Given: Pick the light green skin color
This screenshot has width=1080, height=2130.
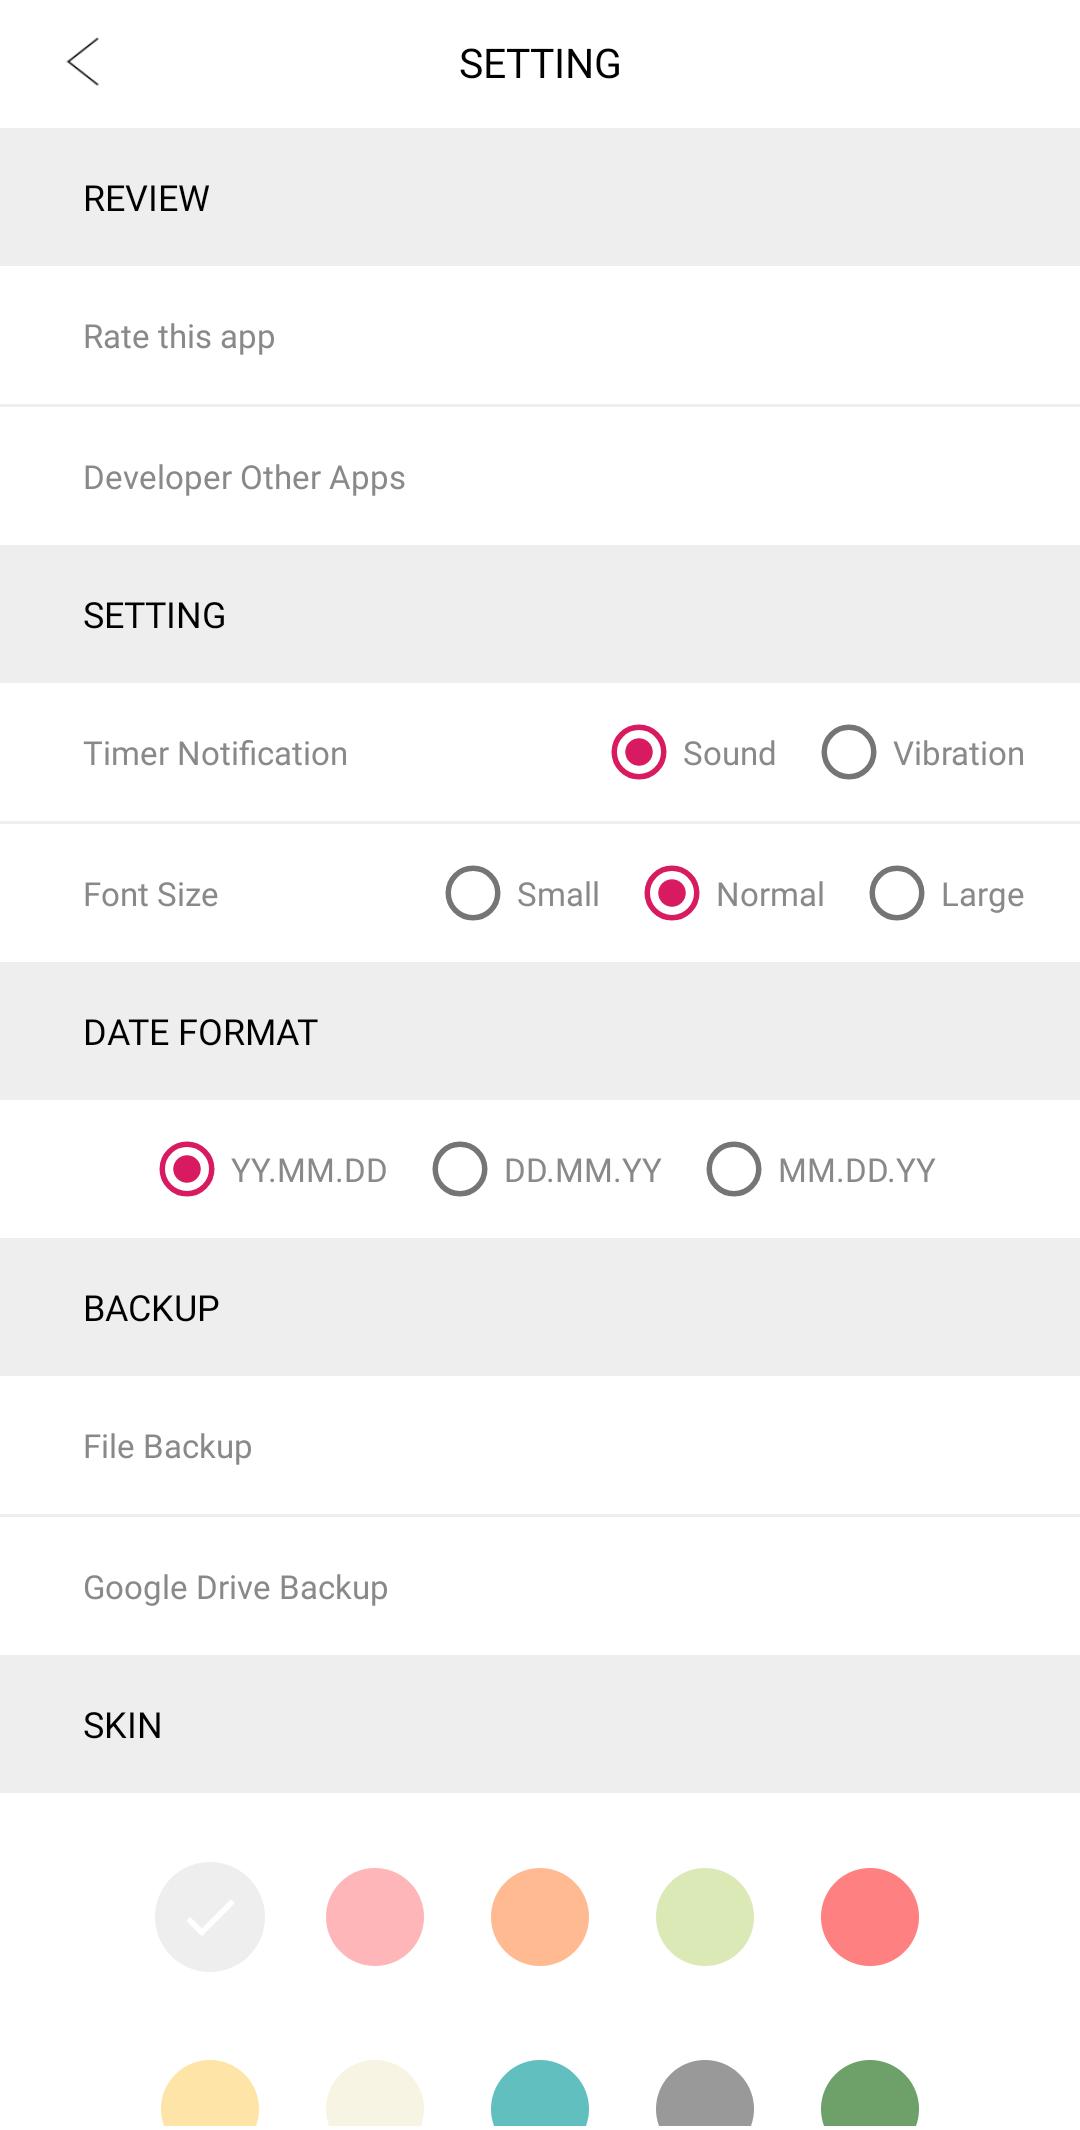Looking at the screenshot, I should click(705, 1917).
